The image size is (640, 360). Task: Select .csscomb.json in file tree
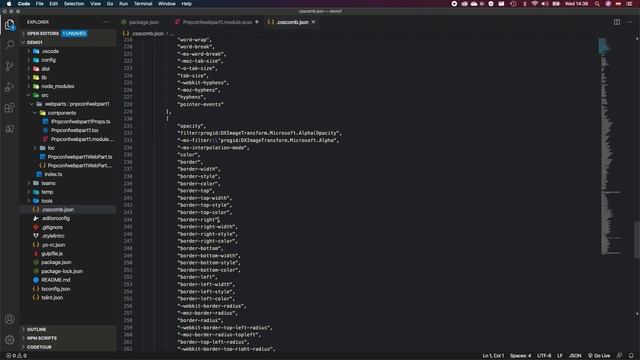[x=58, y=209]
